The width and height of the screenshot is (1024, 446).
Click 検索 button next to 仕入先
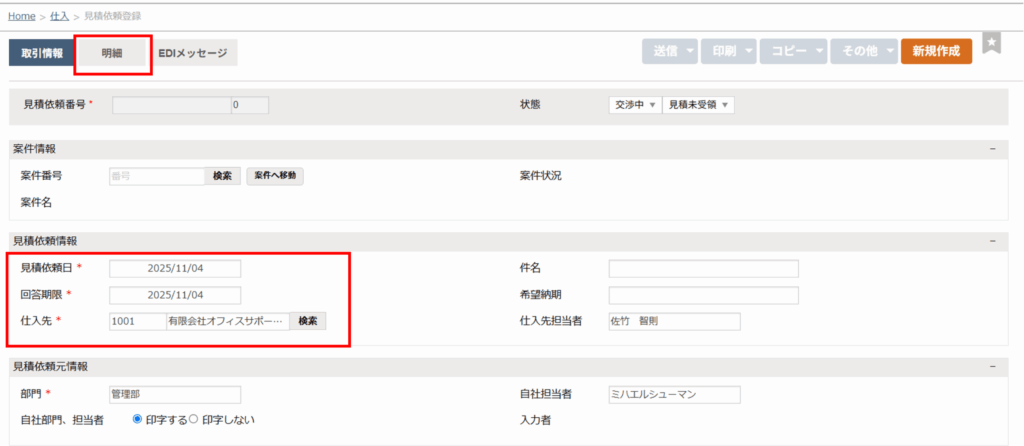(x=308, y=321)
